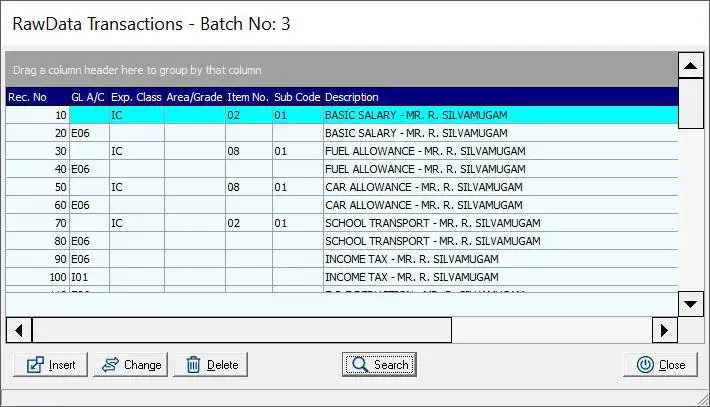Click Item No. 02 in record 70 row
This screenshot has height=407, width=710.
pos(249,223)
